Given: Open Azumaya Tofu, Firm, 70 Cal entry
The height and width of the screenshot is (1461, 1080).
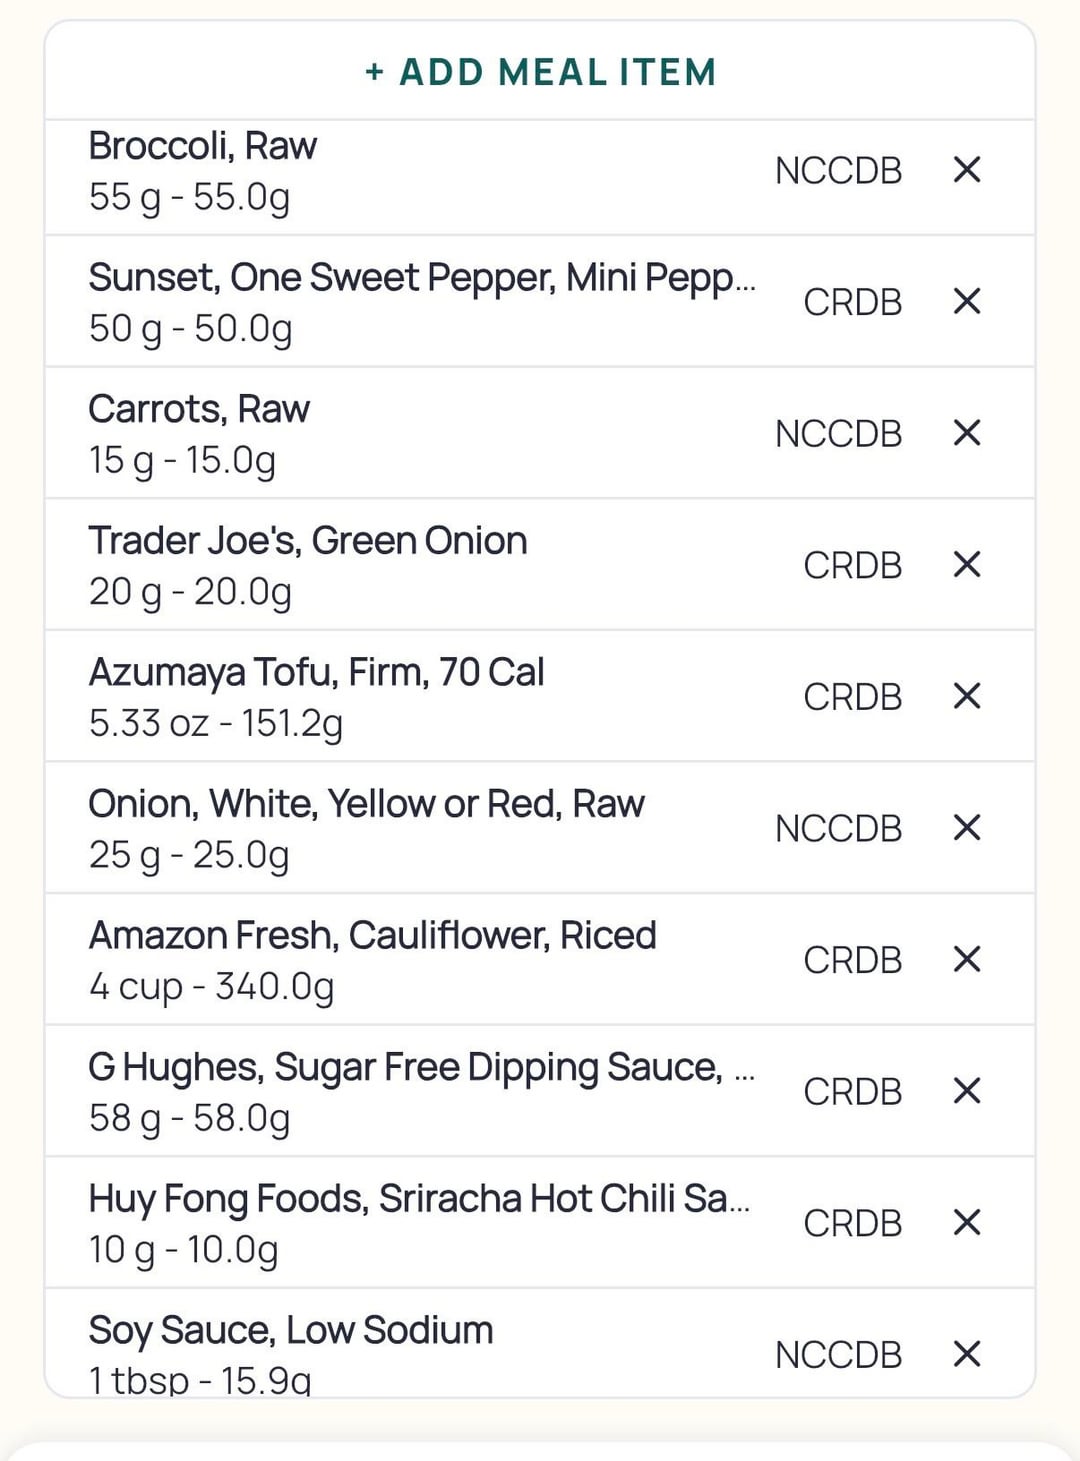Looking at the screenshot, I should 316,697.
